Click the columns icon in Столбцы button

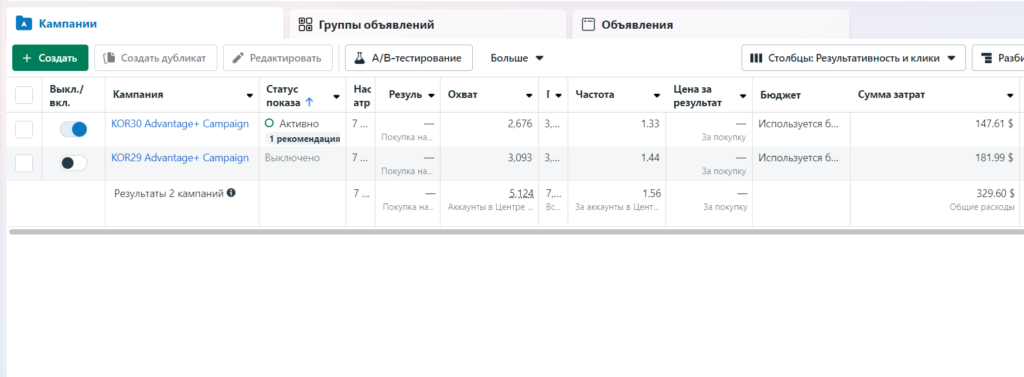pos(756,58)
